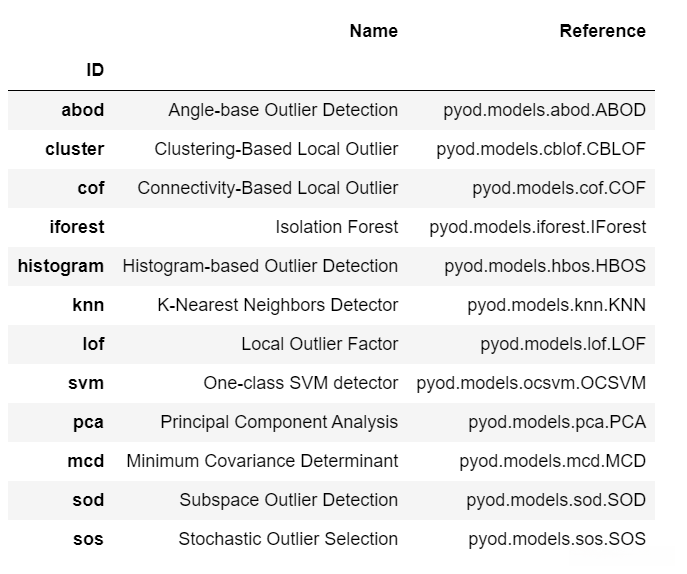Click the cof row ID
Image resolution: width=687 pixels, height=574 pixels.
90,188
